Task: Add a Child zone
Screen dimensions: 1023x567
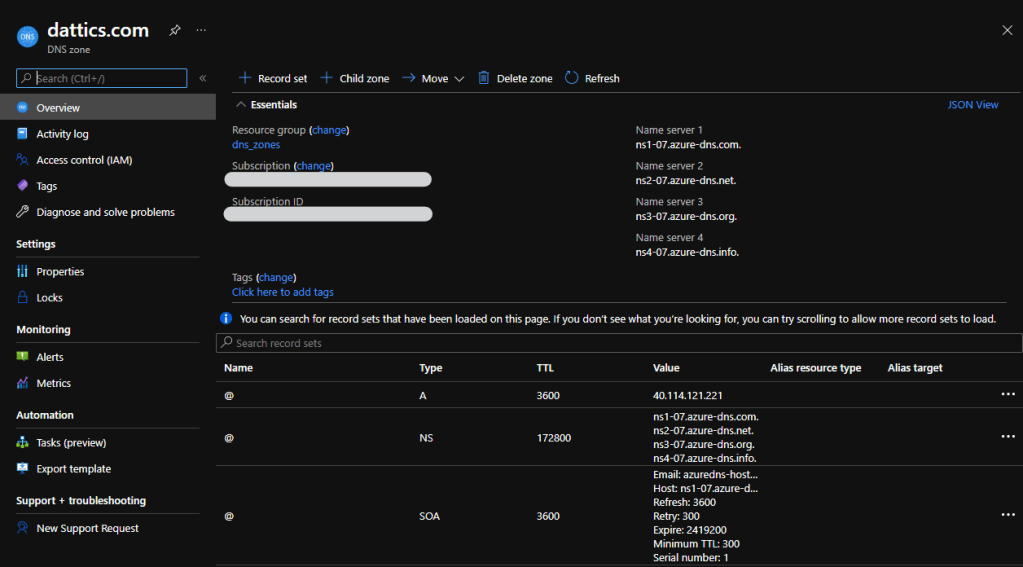Action: pos(355,78)
